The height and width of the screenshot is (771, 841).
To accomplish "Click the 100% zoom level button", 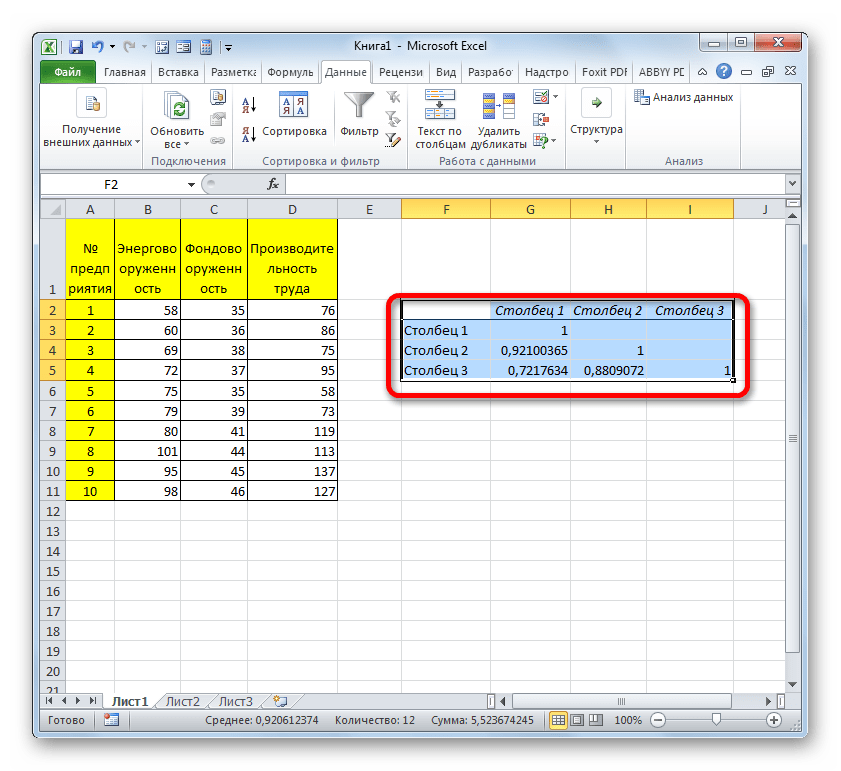I will 628,720.
